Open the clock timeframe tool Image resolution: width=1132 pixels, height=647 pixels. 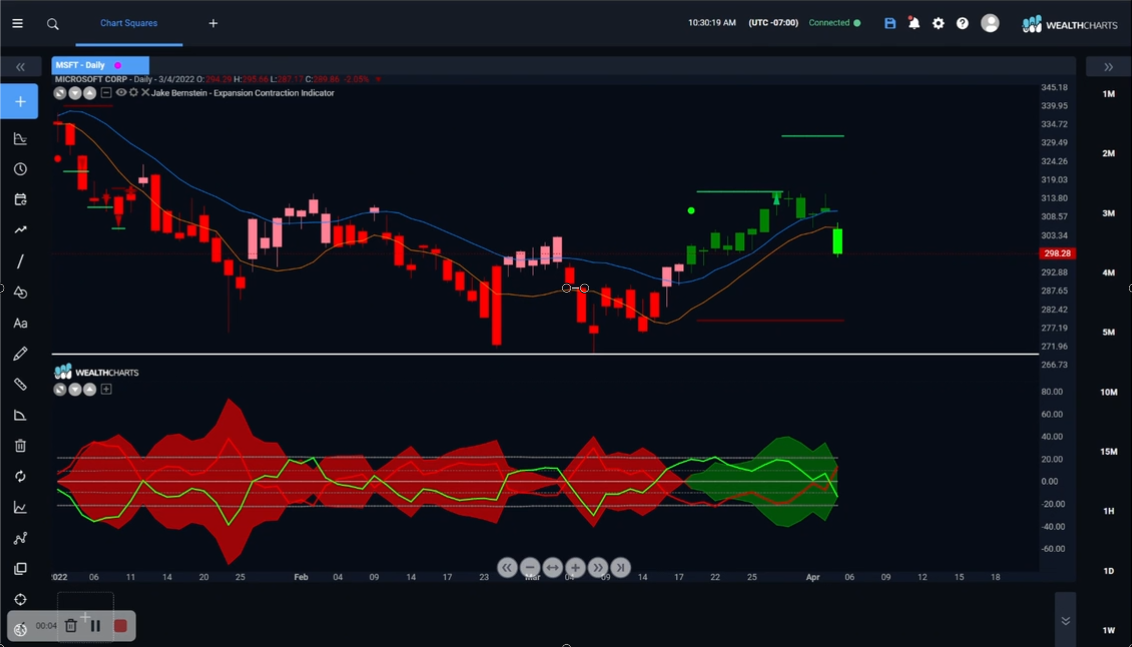pos(20,169)
